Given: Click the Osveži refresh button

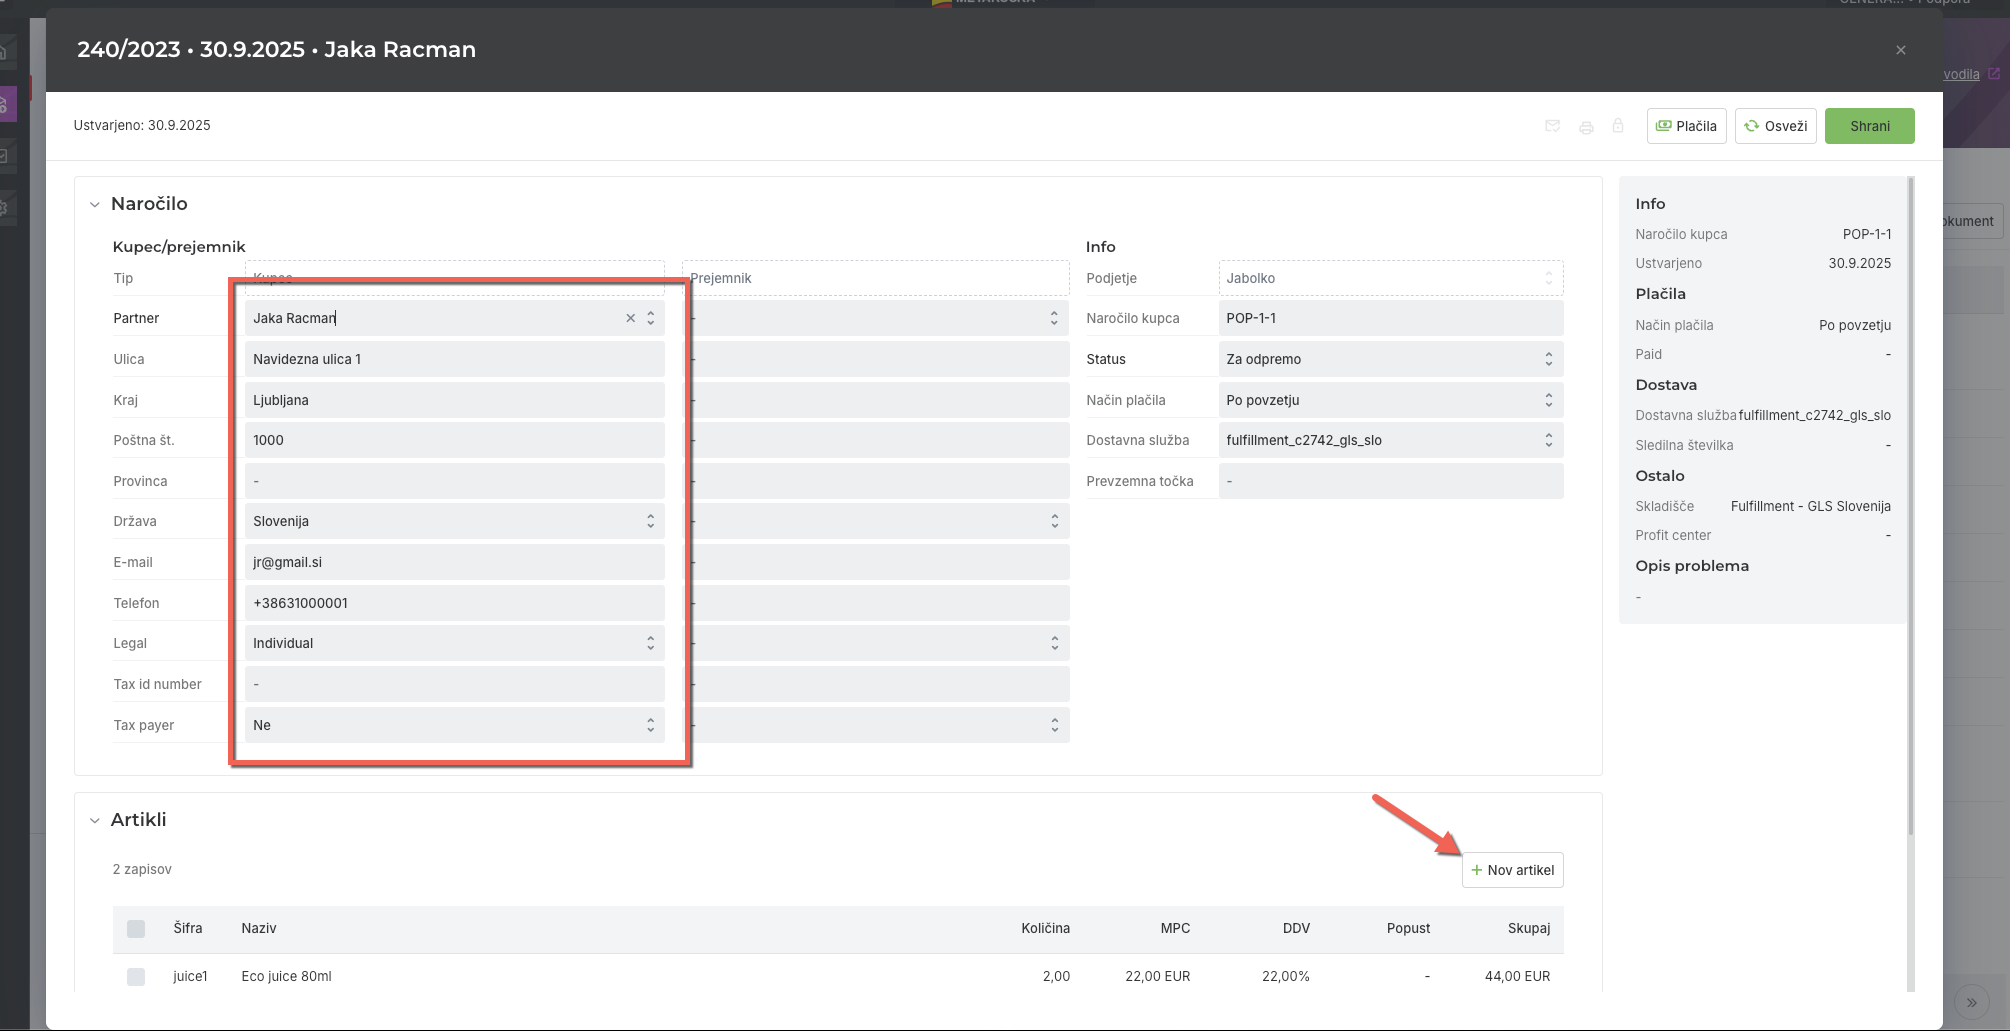Looking at the screenshot, I should [x=1775, y=126].
